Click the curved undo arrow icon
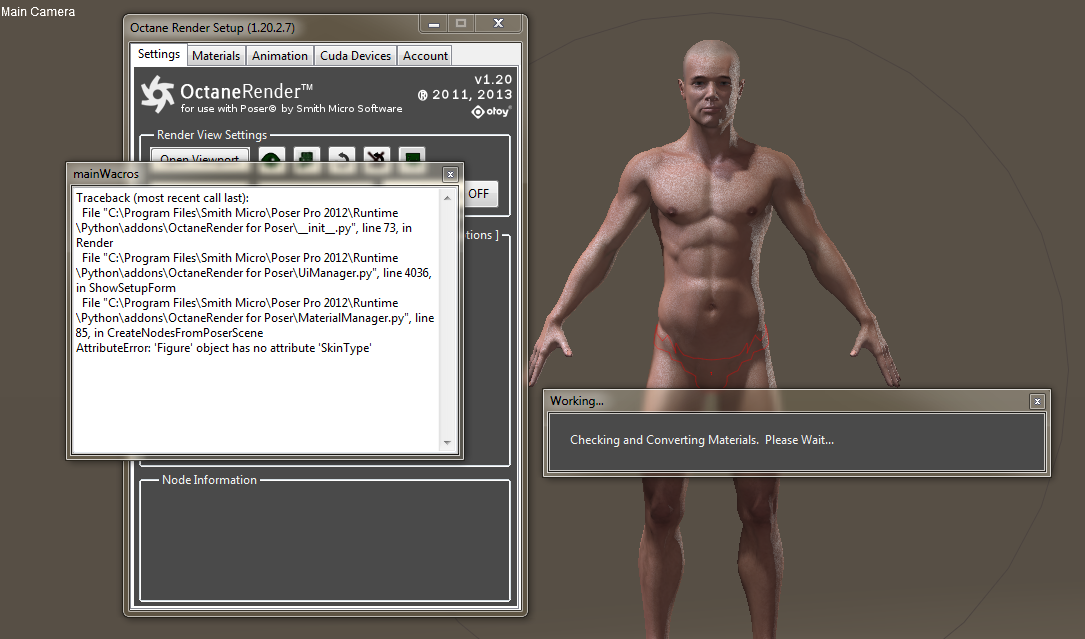The width and height of the screenshot is (1085, 639). 342,156
